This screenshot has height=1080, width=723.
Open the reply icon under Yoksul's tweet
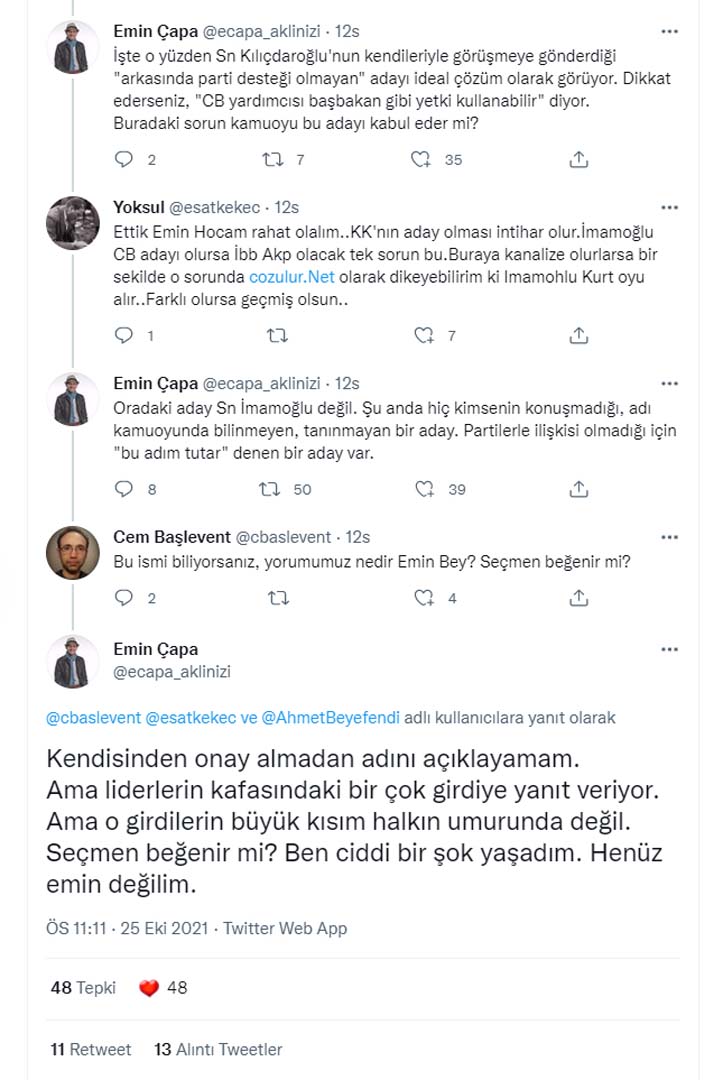(124, 336)
